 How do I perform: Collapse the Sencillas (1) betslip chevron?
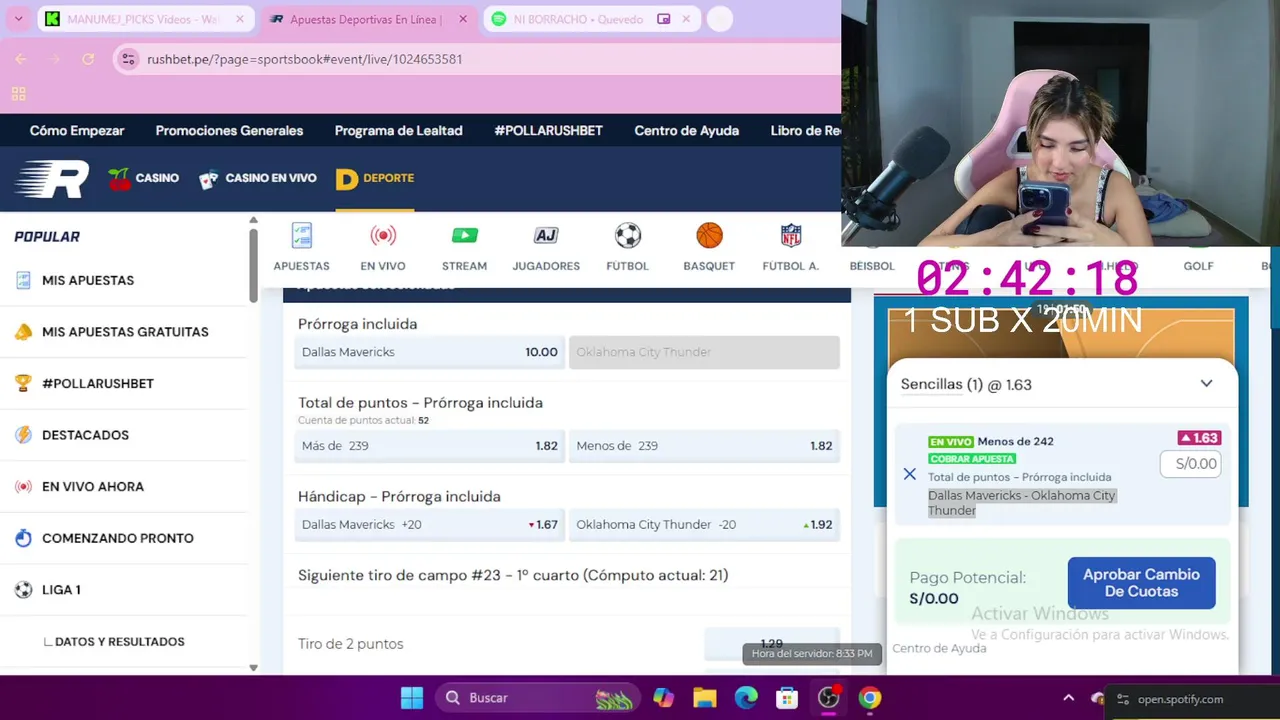[1206, 384]
